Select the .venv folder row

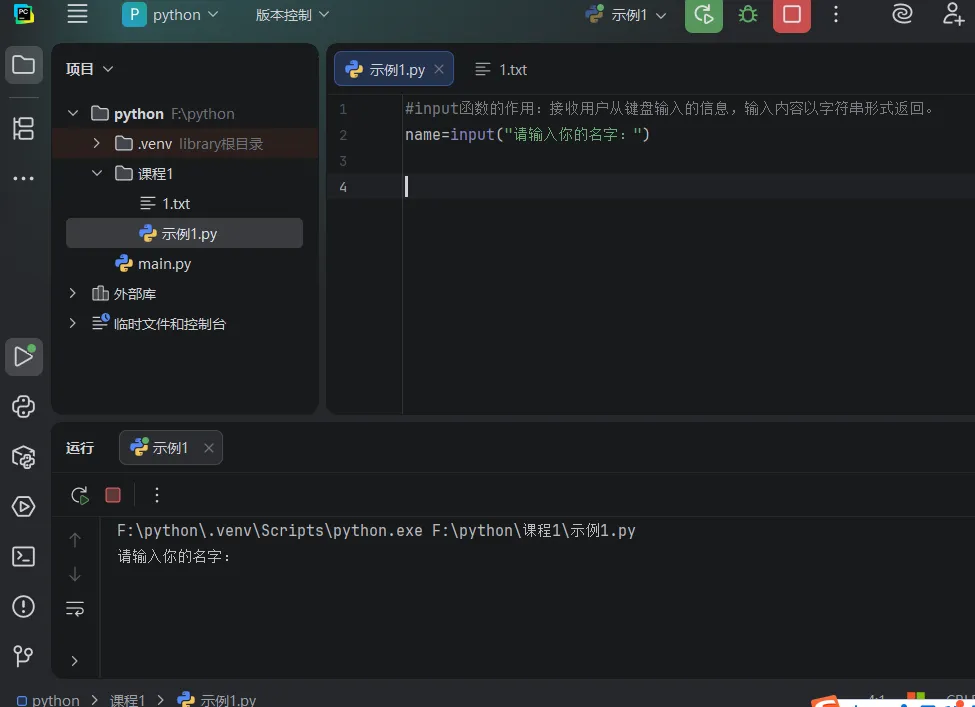pos(185,144)
